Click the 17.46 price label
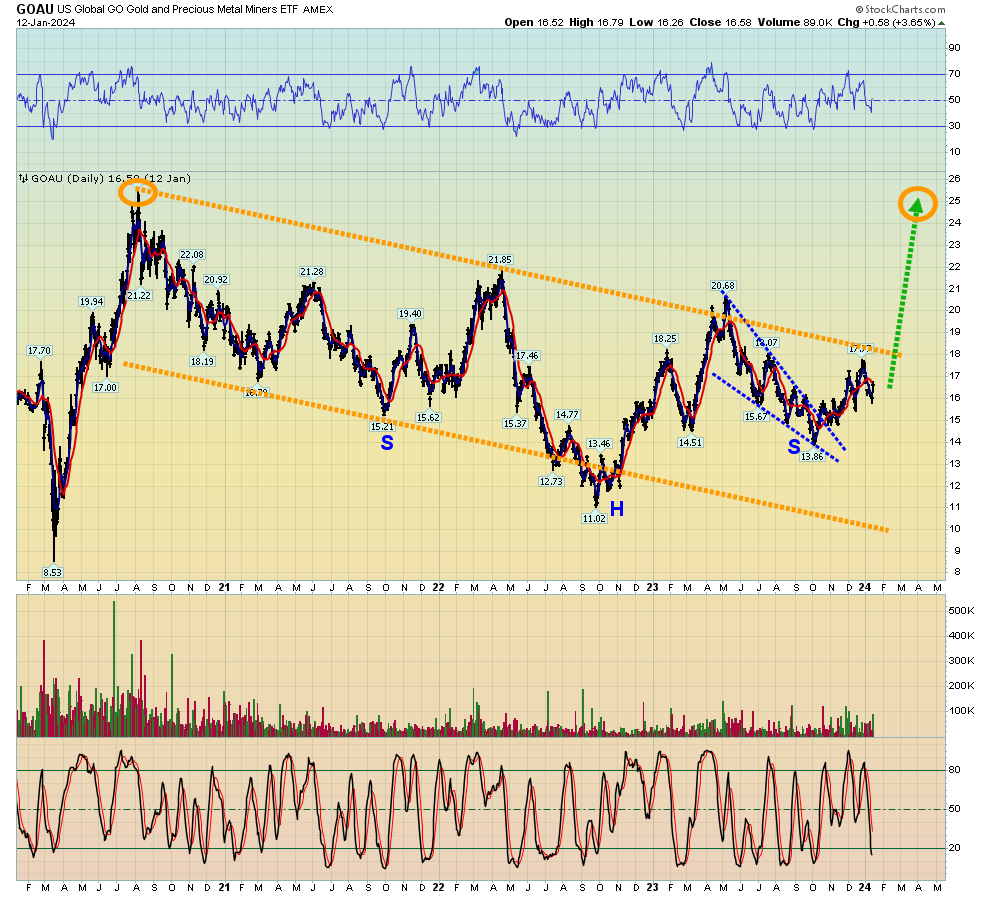Screen dimensions: 990x897 point(527,356)
